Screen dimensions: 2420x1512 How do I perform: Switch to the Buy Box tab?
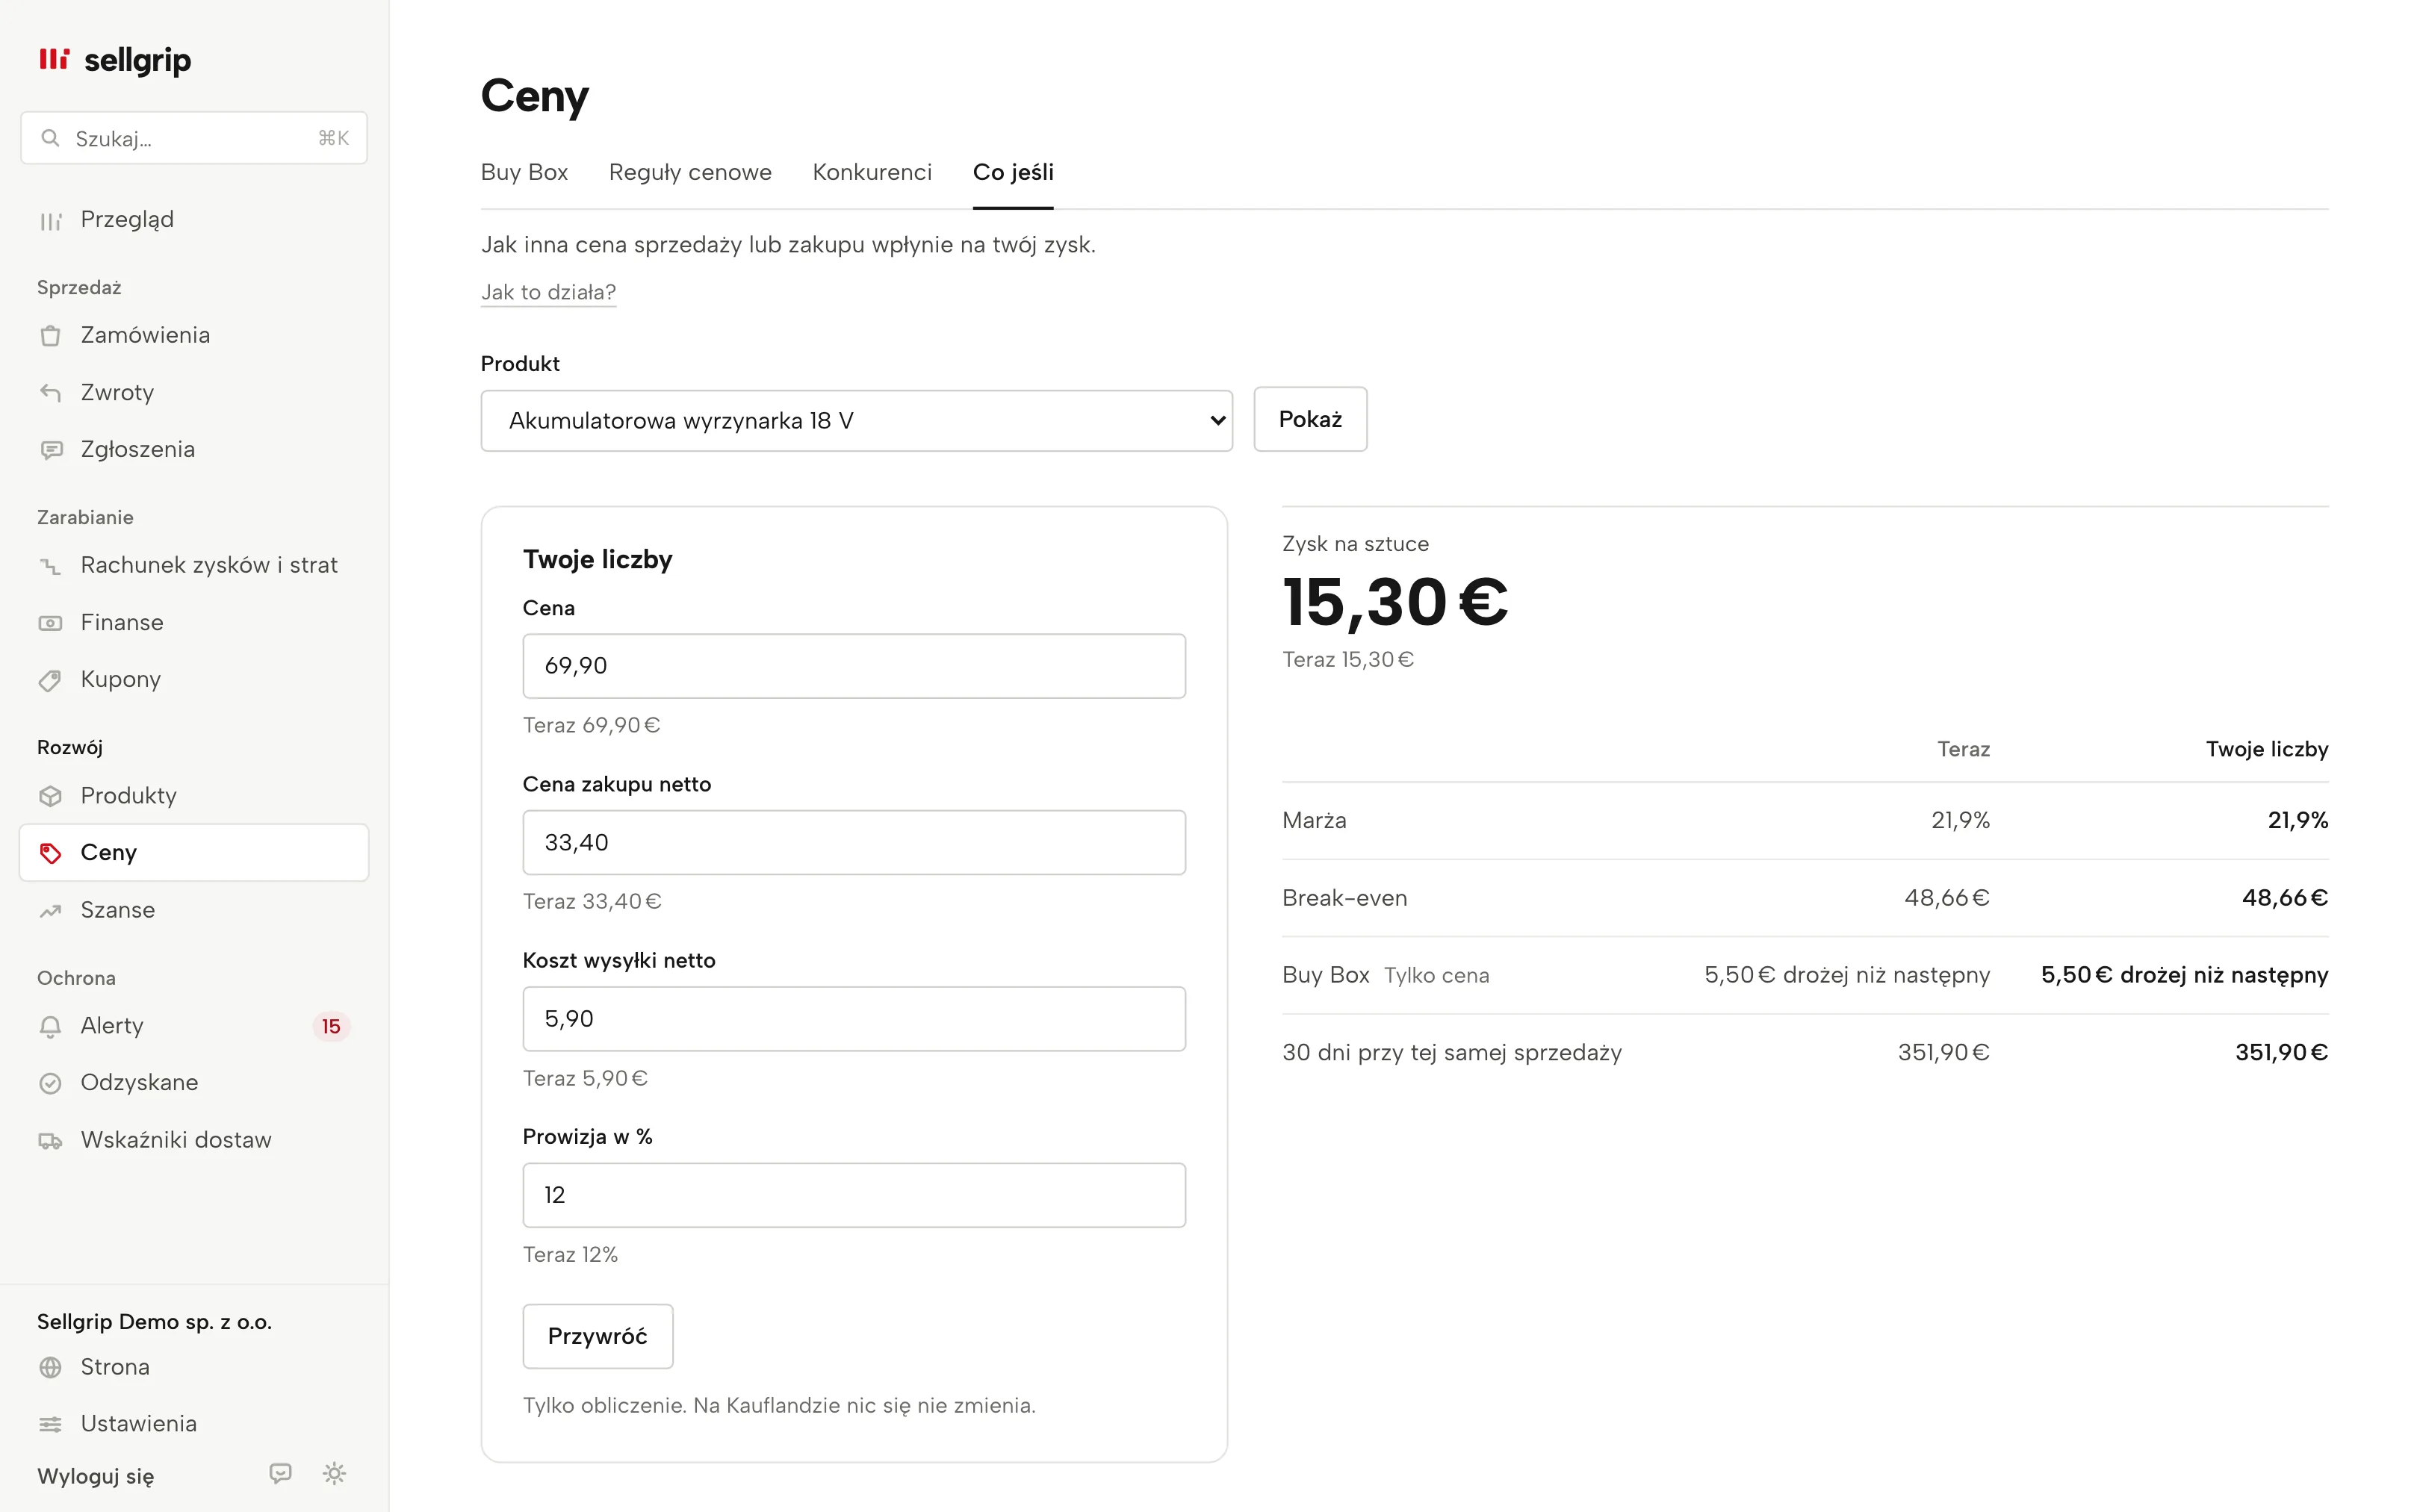pos(524,172)
